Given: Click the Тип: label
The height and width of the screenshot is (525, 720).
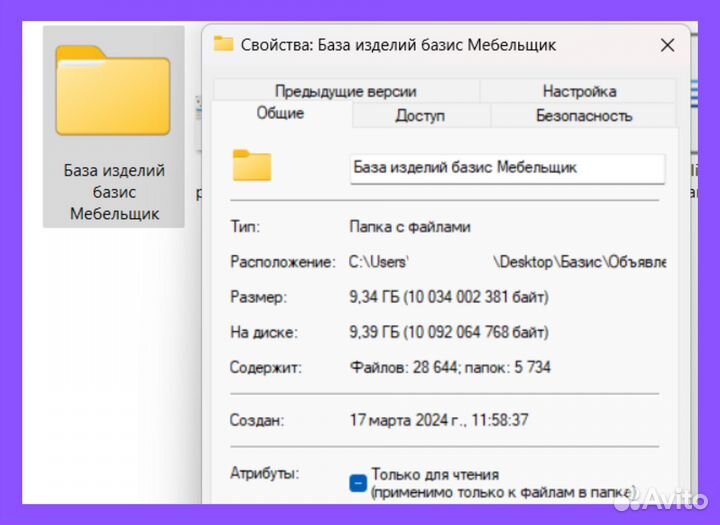Looking at the screenshot, I should tap(245, 227).
